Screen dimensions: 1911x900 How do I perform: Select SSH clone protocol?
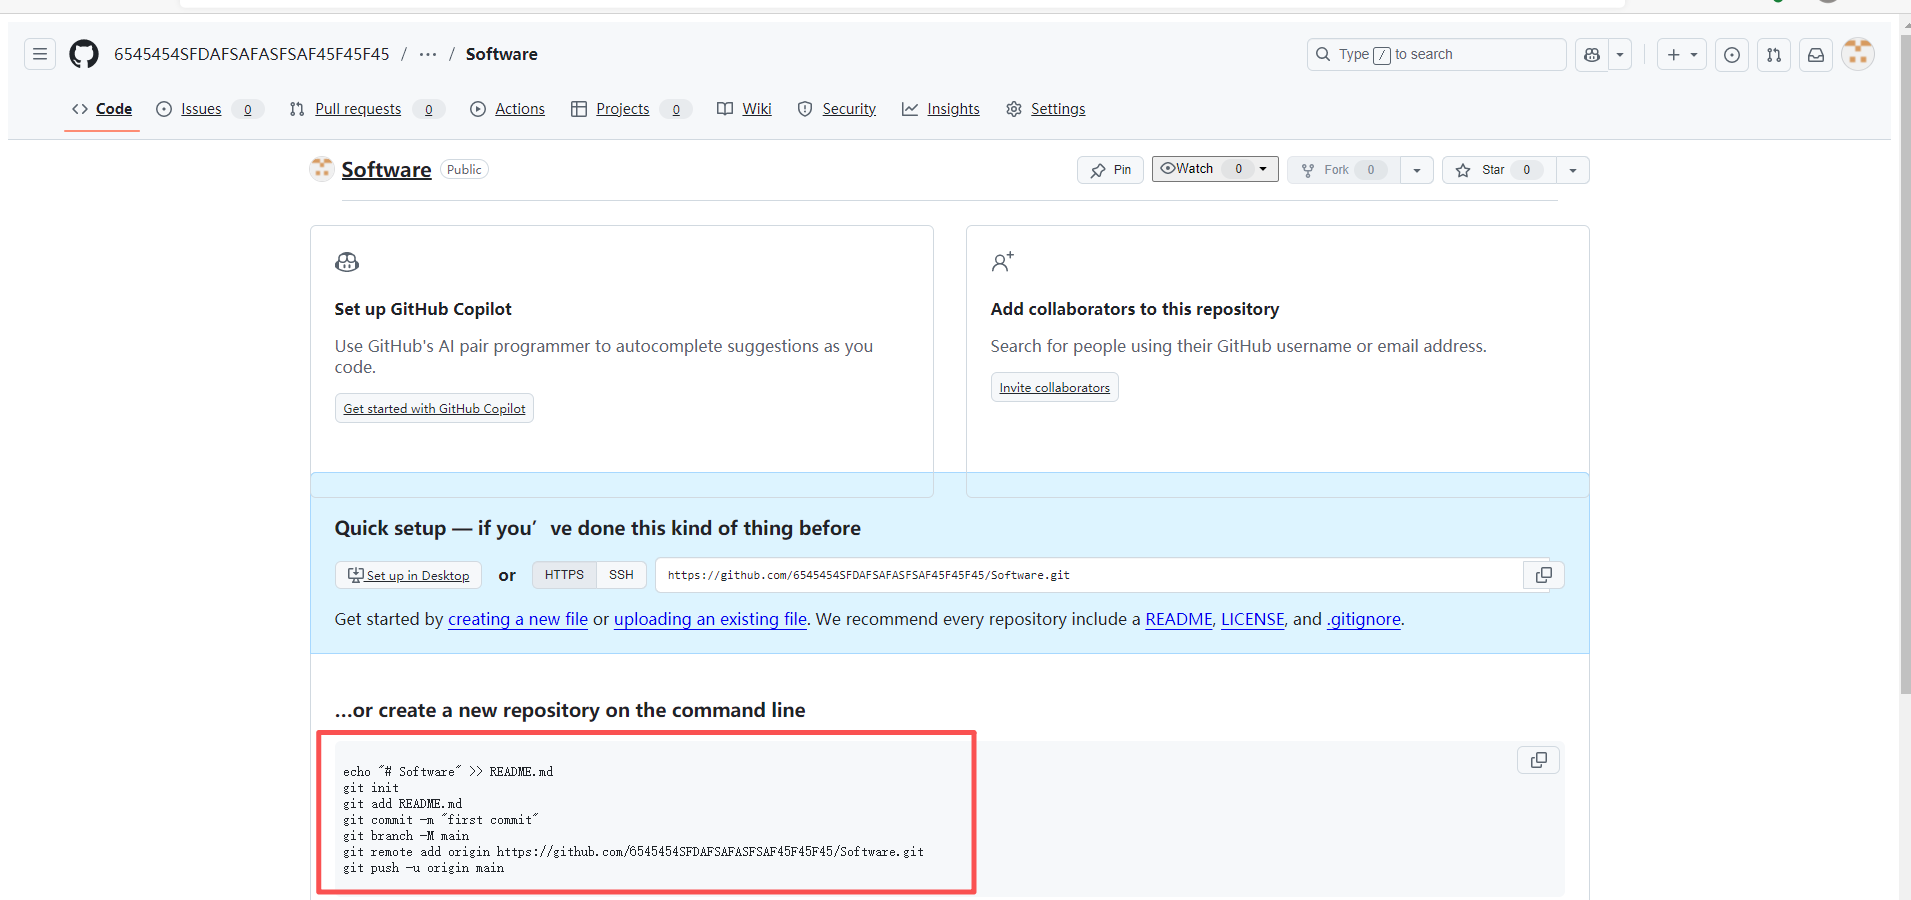point(621,575)
